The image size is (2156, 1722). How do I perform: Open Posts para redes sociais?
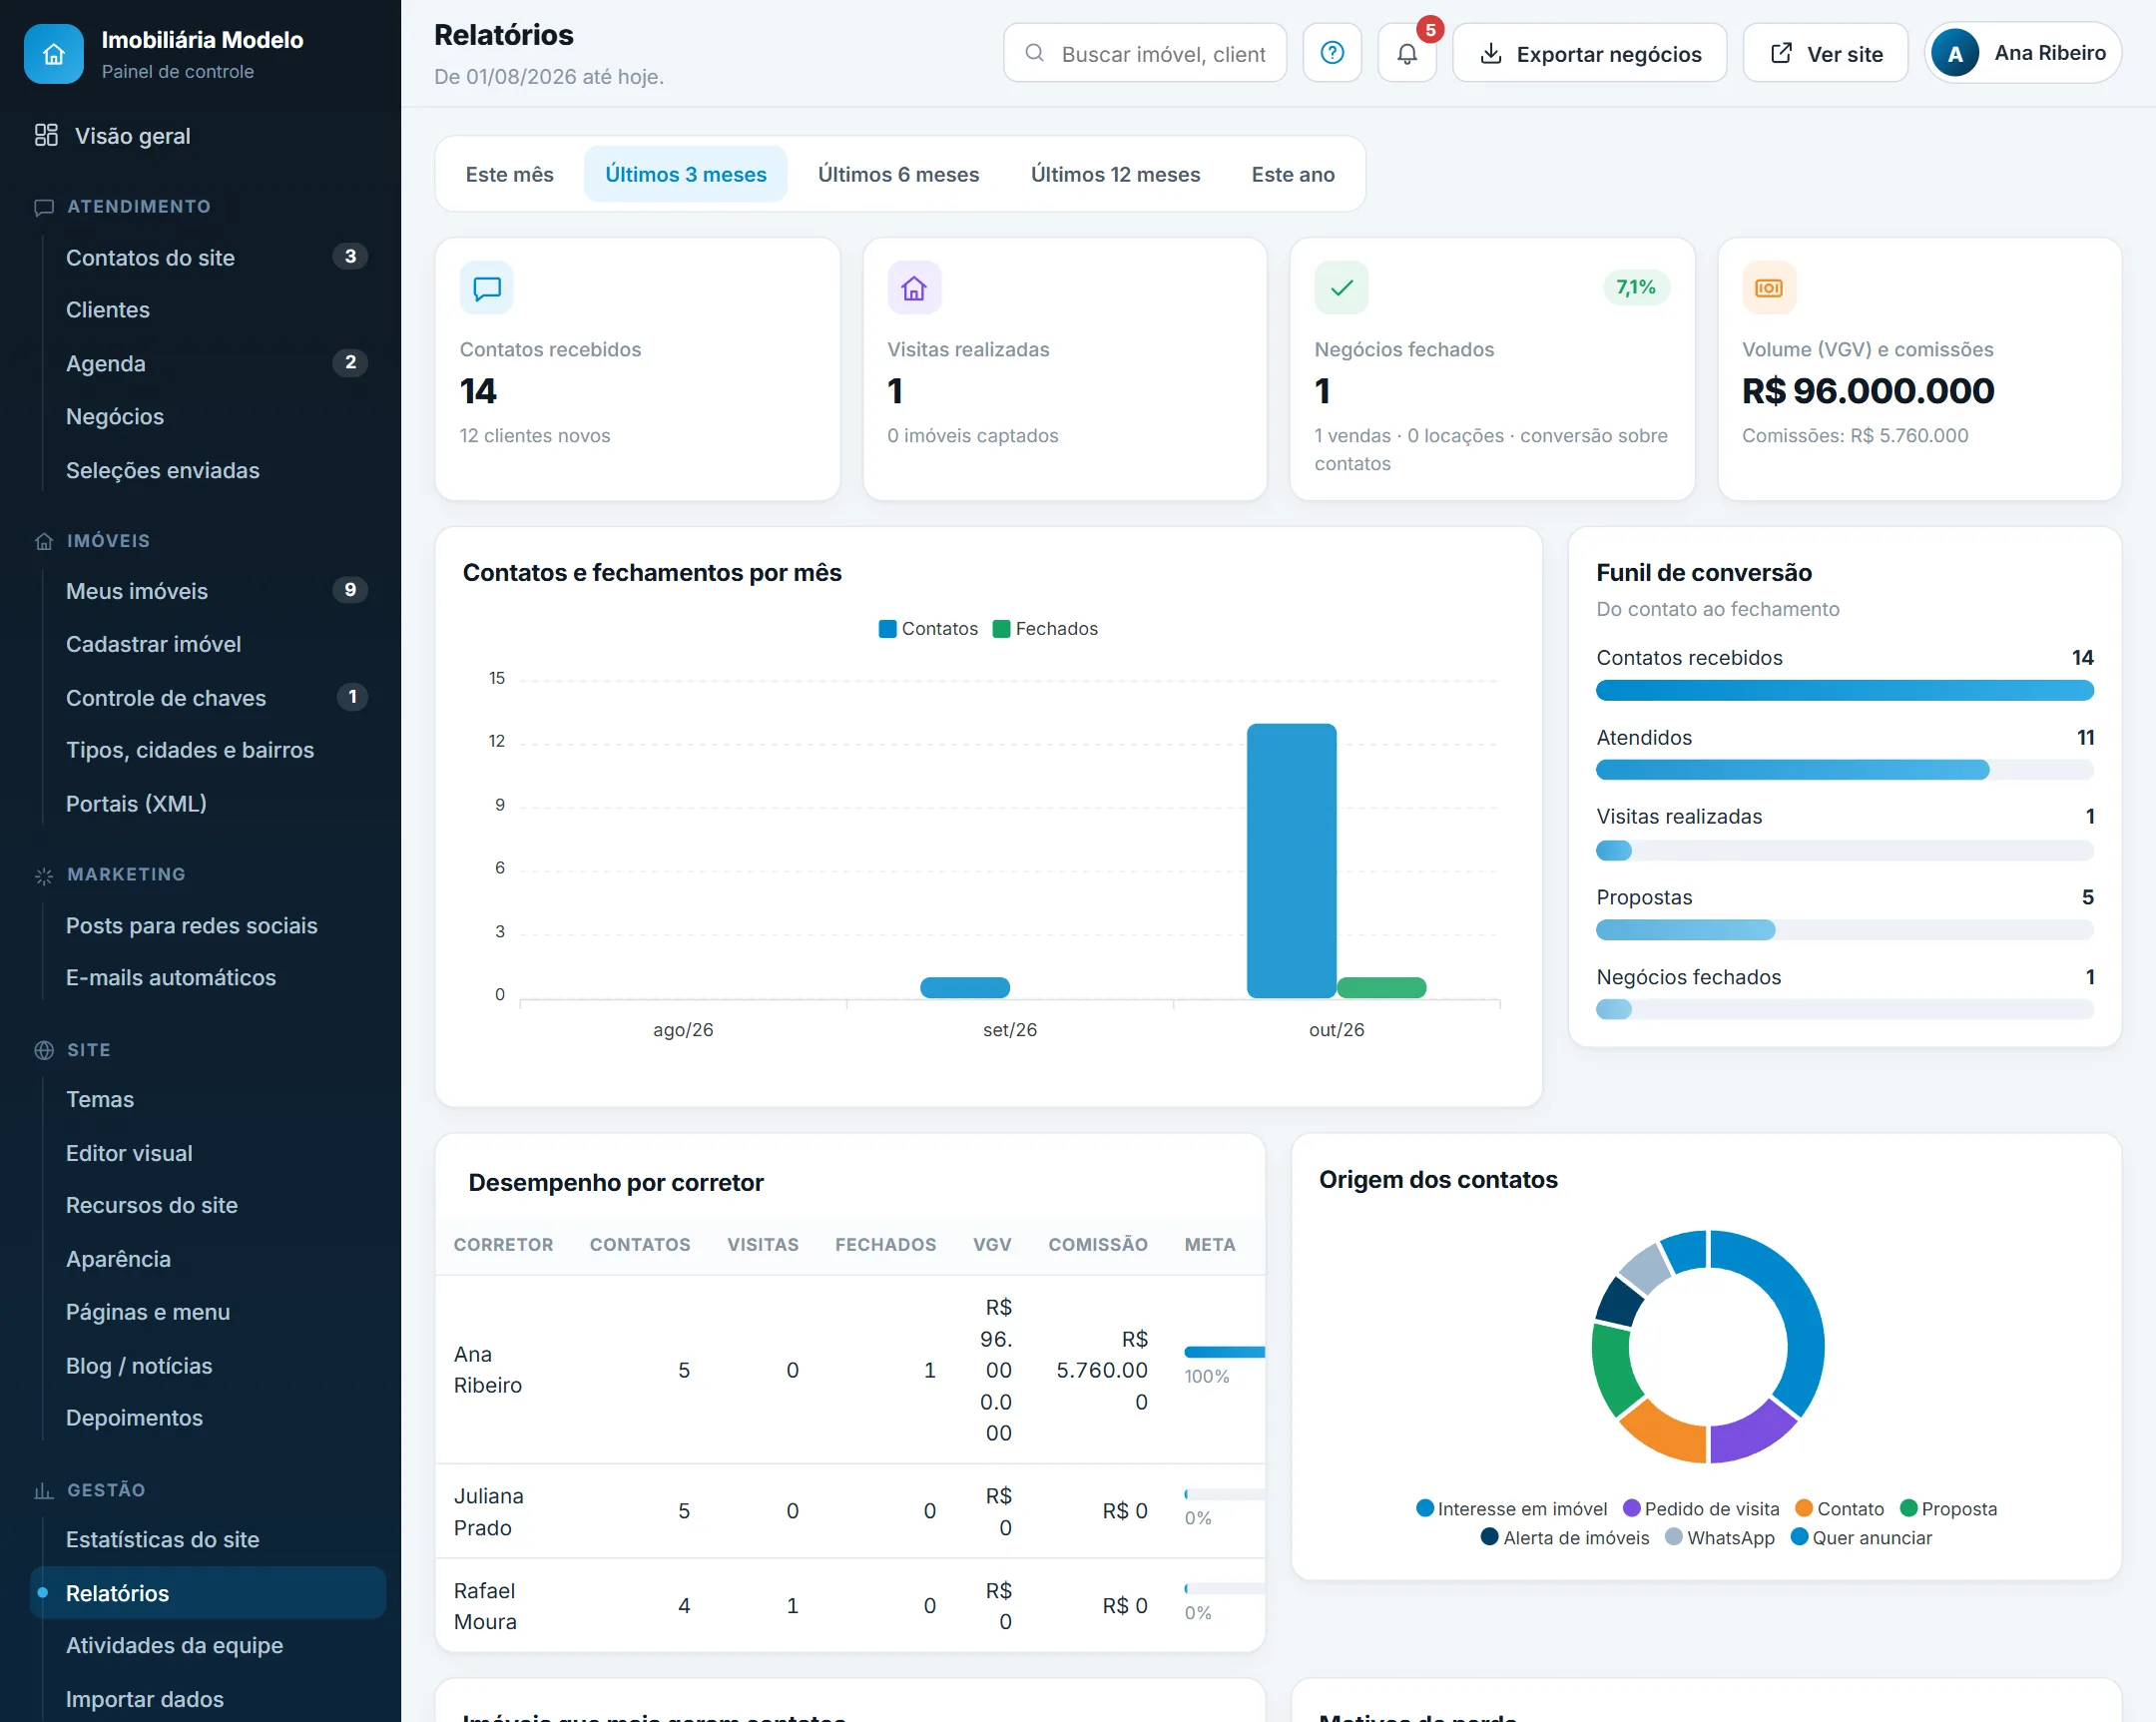point(208,925)
